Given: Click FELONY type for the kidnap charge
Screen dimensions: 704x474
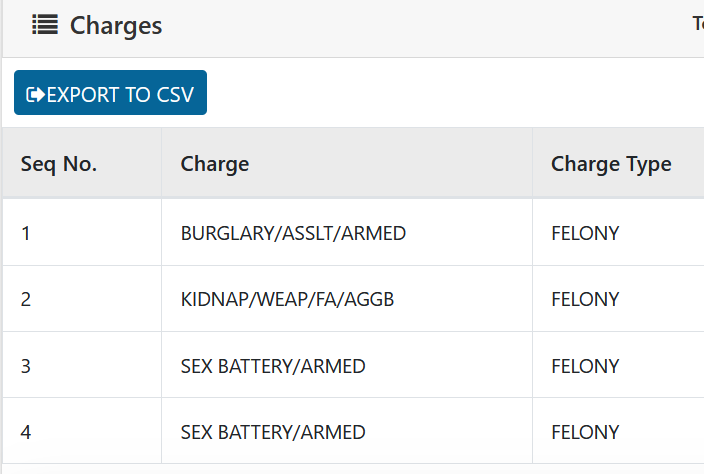Looking at the screenshot, I should point(585,299).
